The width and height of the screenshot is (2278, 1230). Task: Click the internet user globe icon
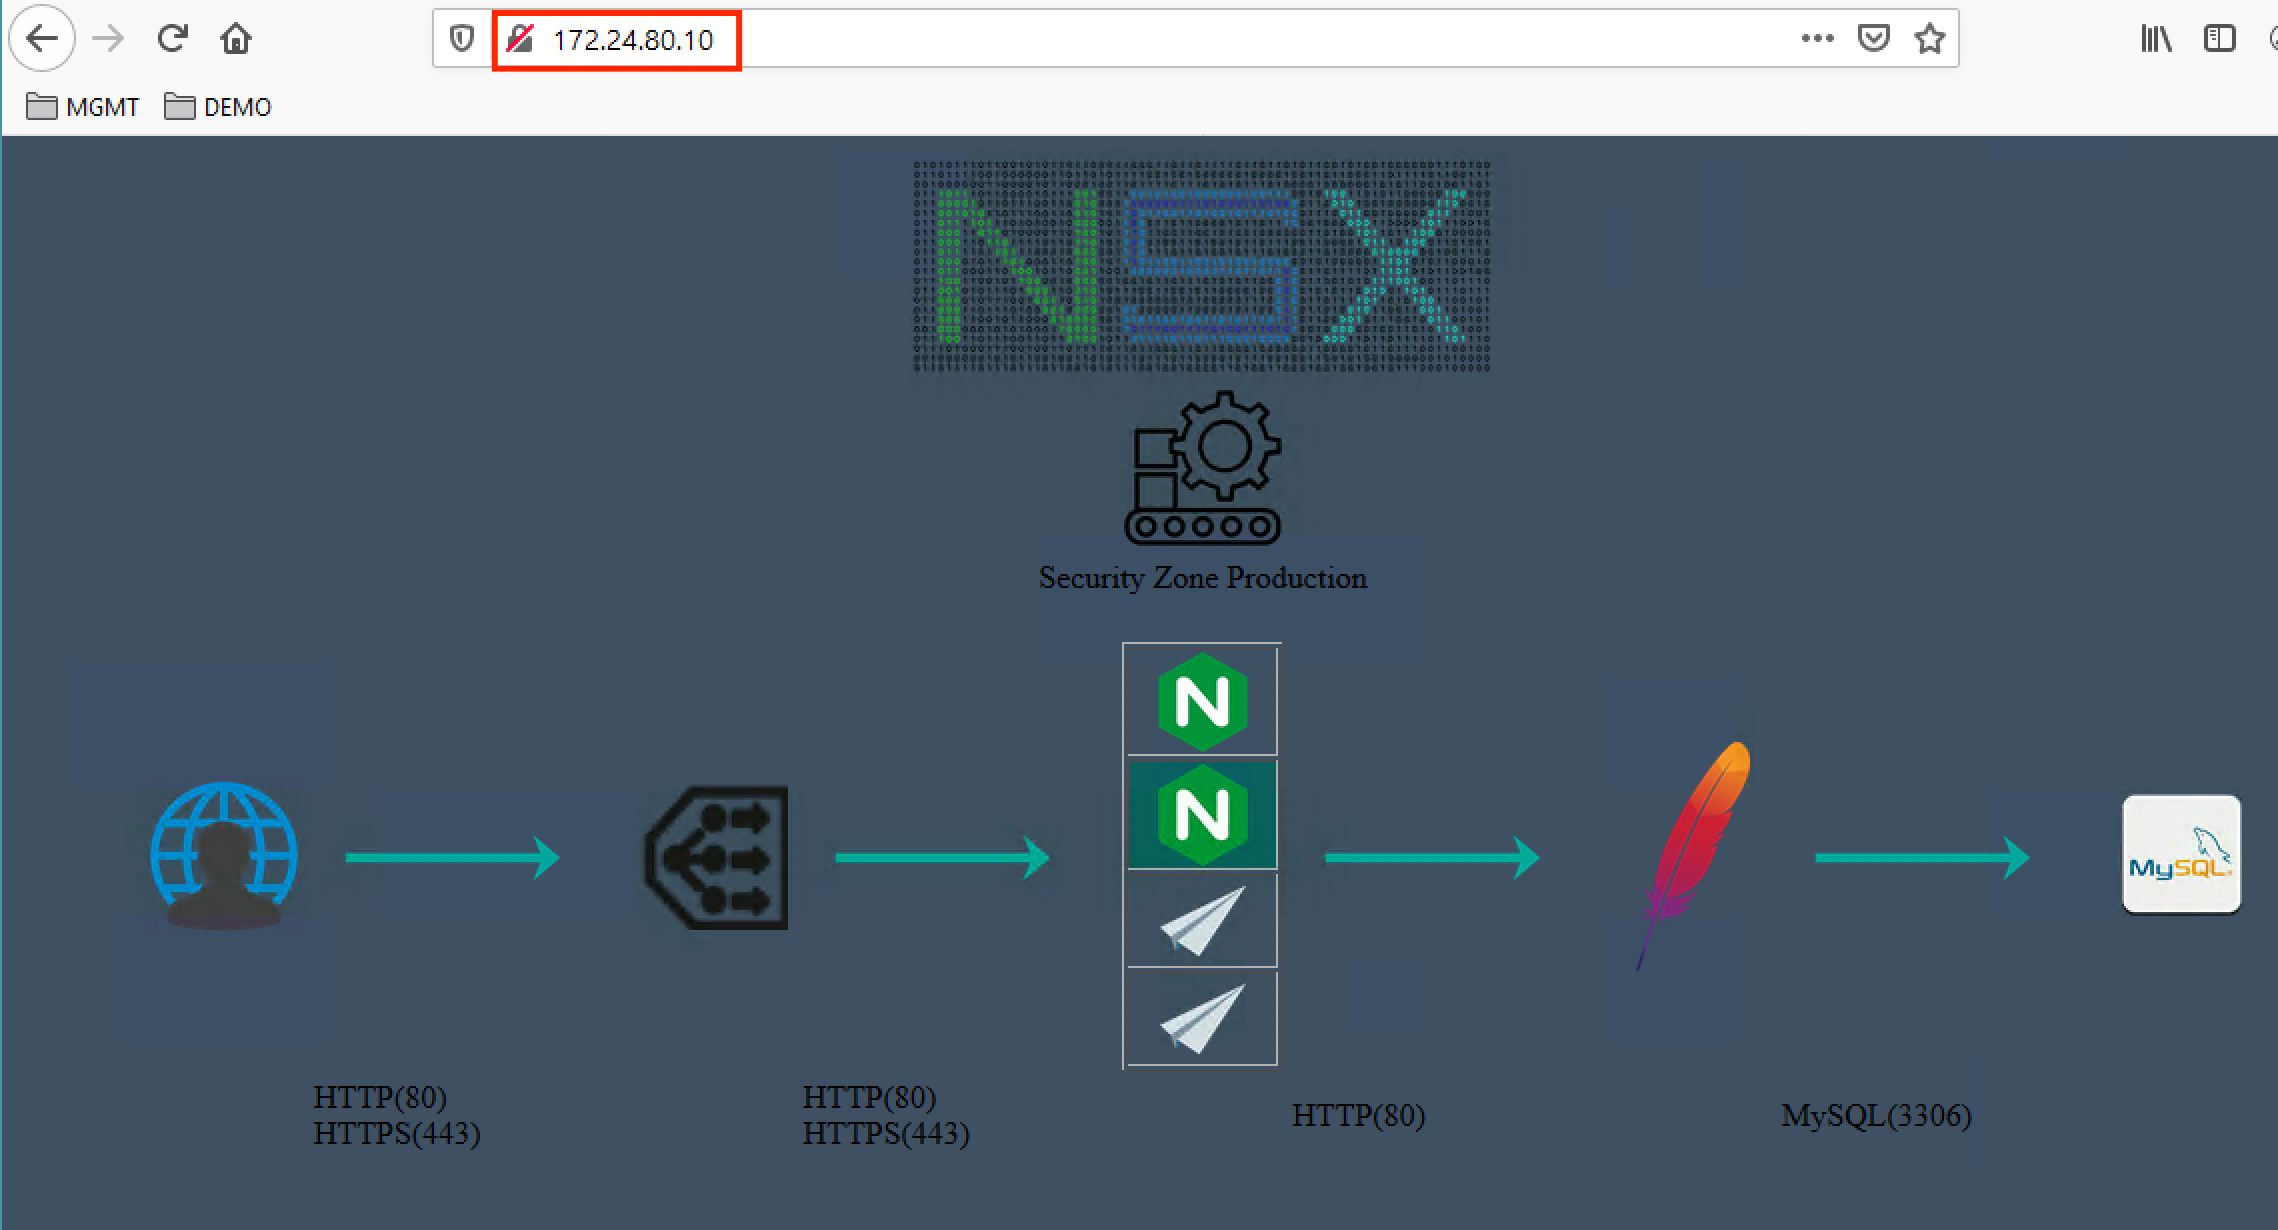click(224, 856)
